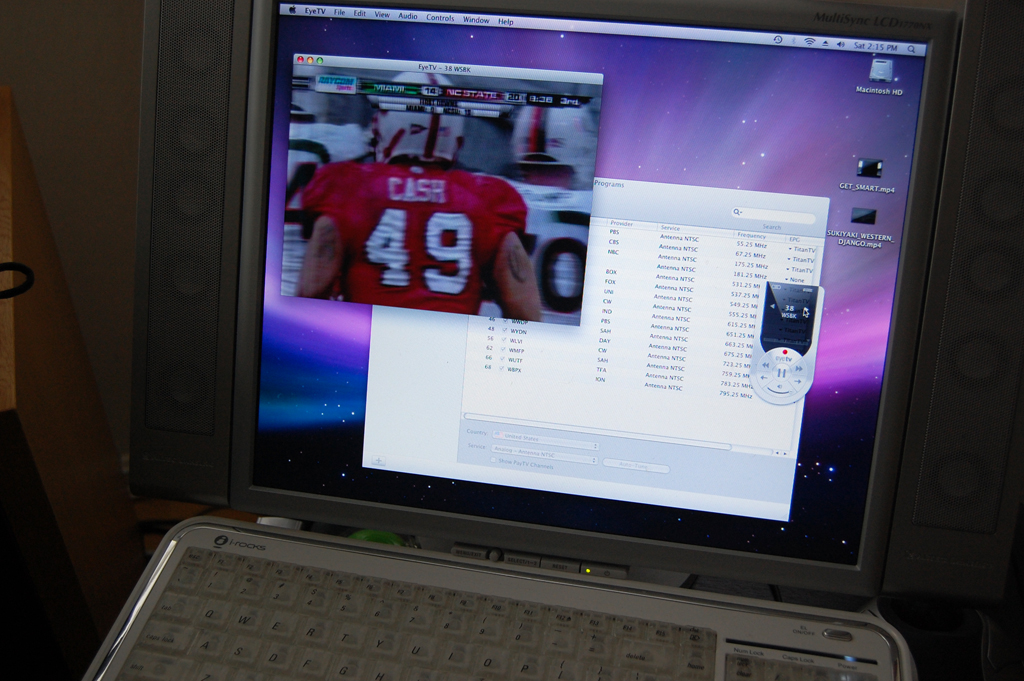Open the Help menu

(505, 22)
